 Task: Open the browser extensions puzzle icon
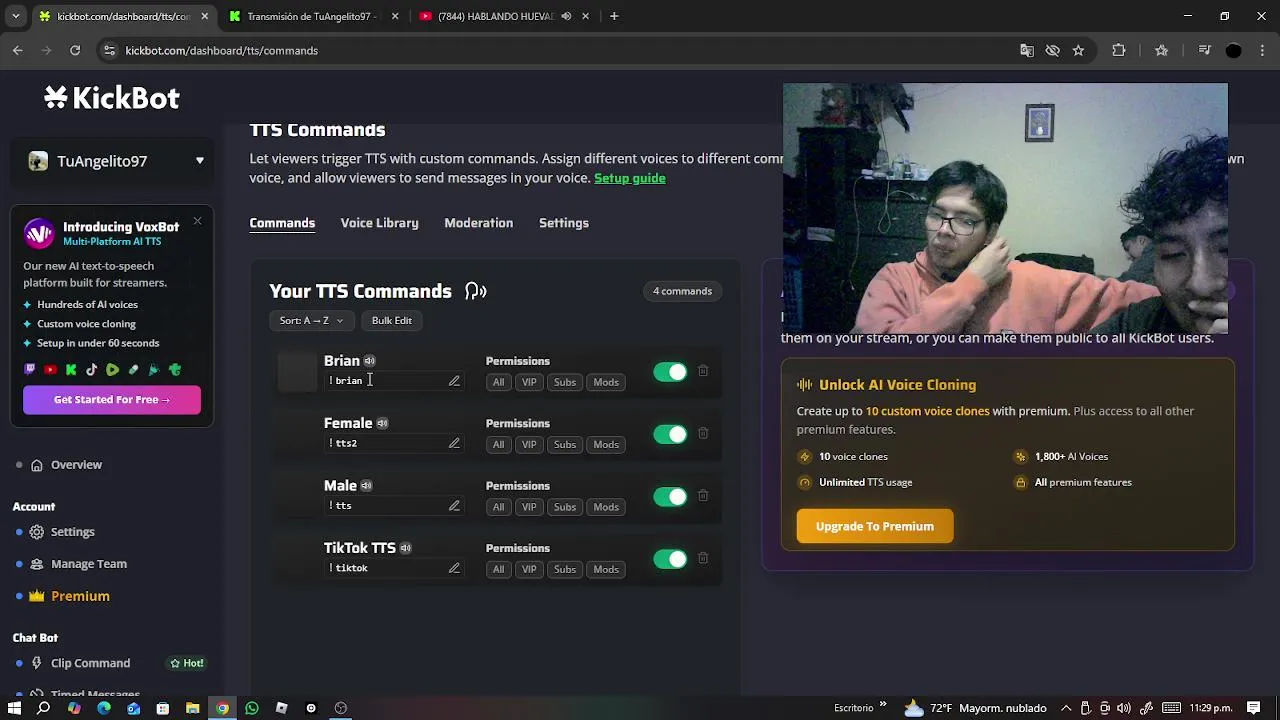1119,50
